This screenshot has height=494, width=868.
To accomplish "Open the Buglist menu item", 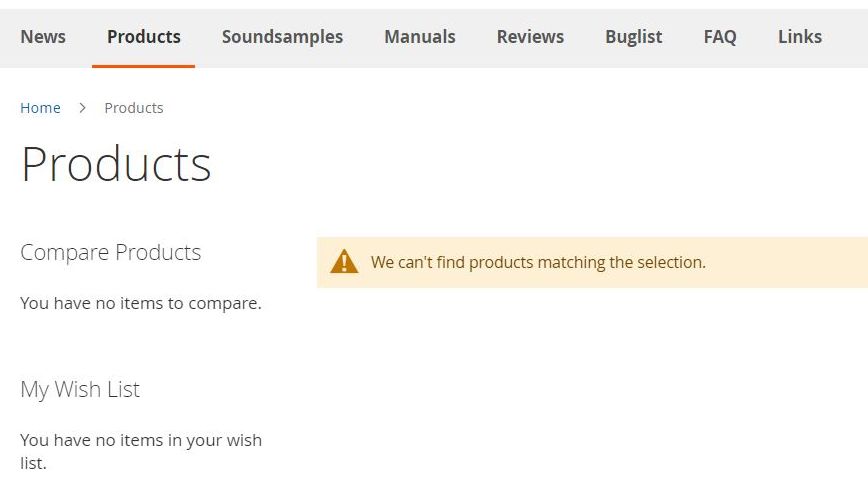I will 633,37.
